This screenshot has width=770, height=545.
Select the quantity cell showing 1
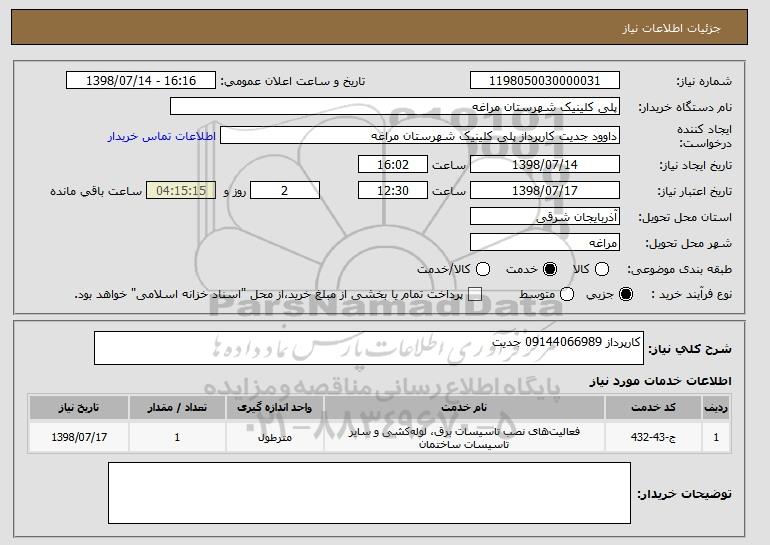click(x=177, y=437)
